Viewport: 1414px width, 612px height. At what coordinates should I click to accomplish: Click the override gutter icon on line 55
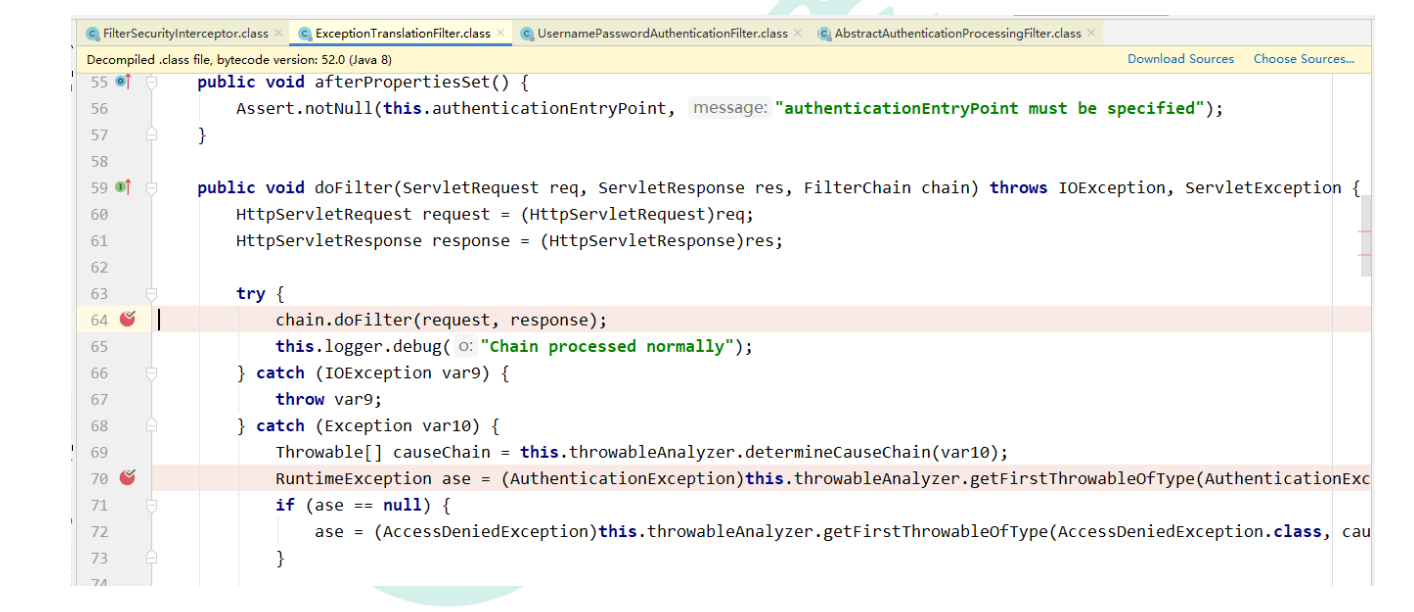tap(123, 81)
